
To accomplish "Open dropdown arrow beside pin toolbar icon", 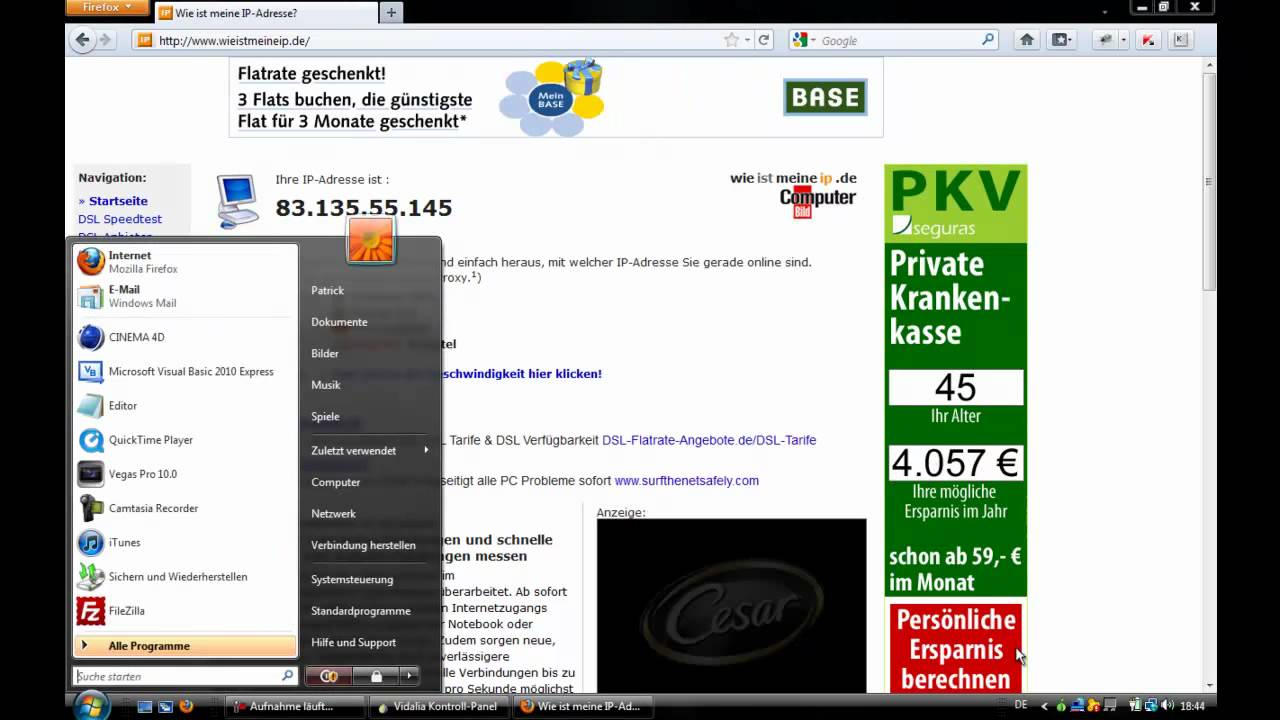I will click(x=1123, y=40).
